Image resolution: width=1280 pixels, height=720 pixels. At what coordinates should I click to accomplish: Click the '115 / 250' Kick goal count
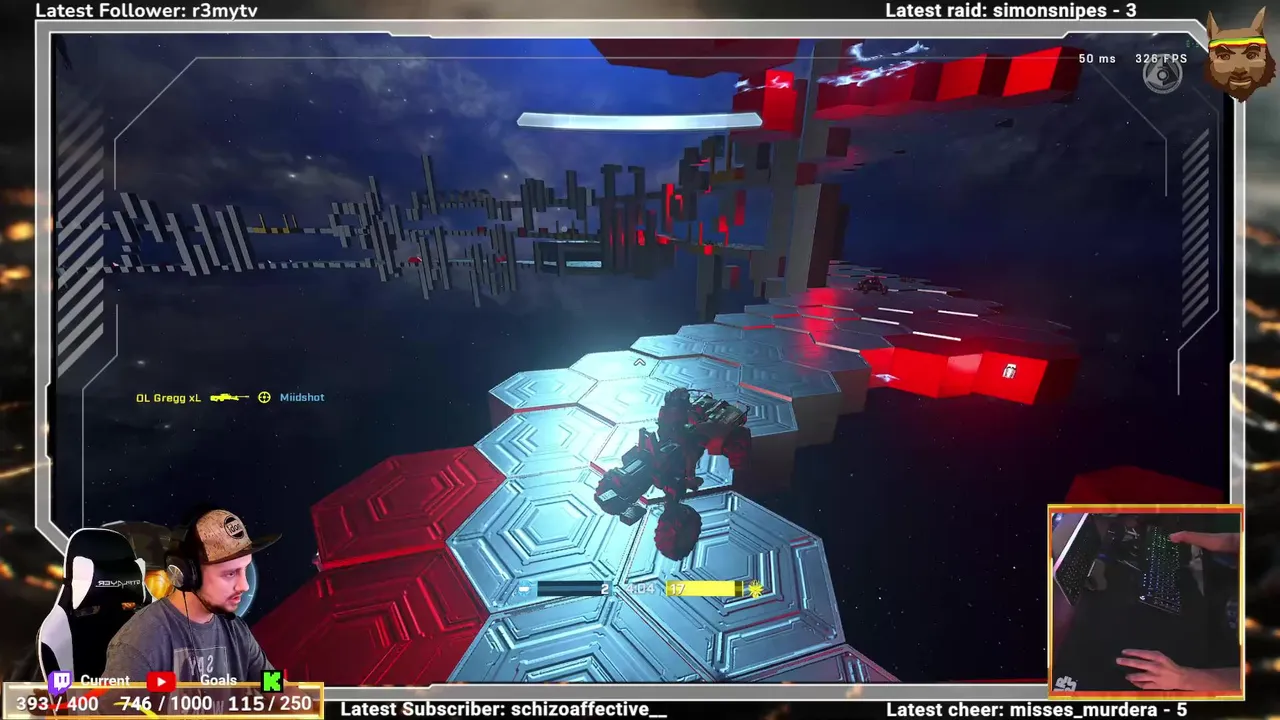pos(271,704)
